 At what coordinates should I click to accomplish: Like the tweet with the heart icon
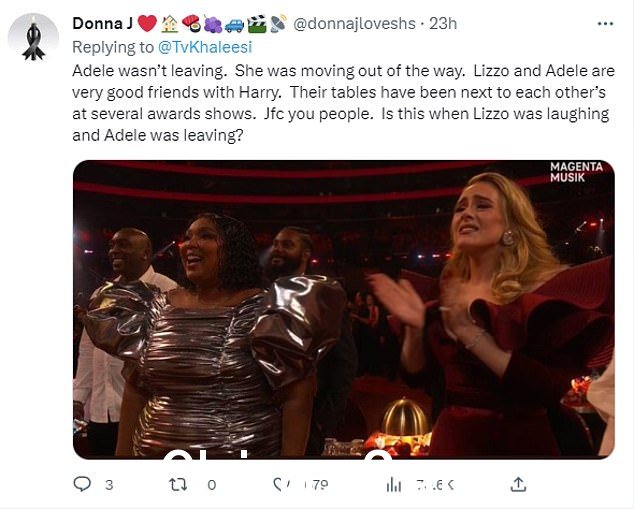280,484
